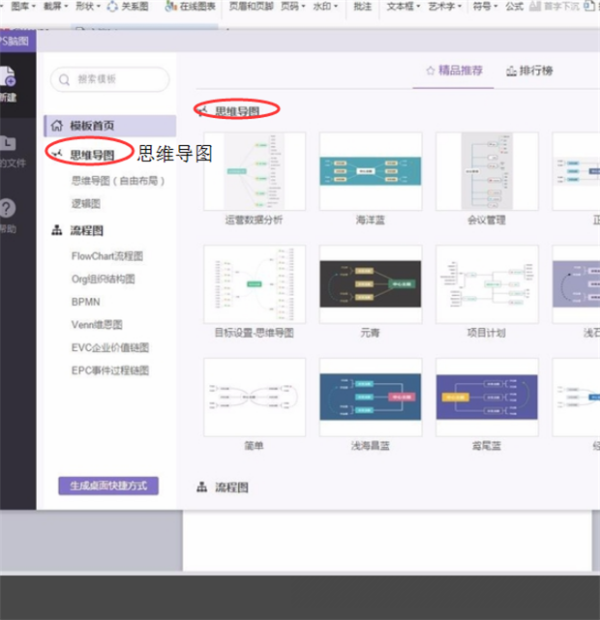Open the 文本框 text box dropdown
This screenshot has width=600, height=620.
[403, 6]
